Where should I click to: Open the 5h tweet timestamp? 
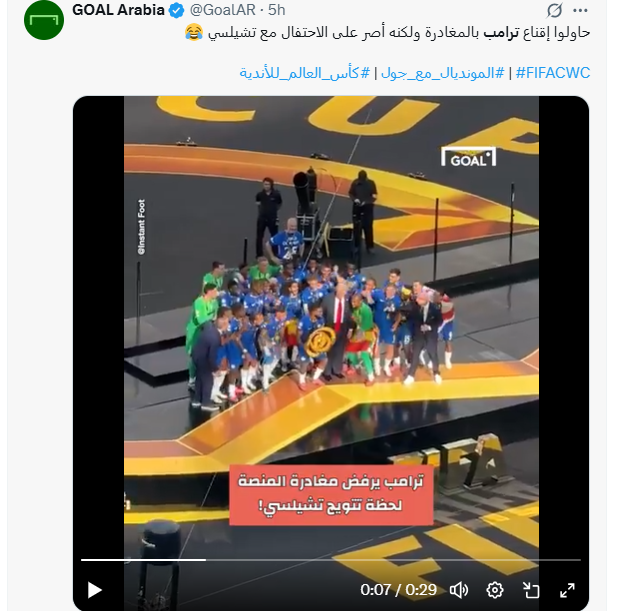pos(277,10)
